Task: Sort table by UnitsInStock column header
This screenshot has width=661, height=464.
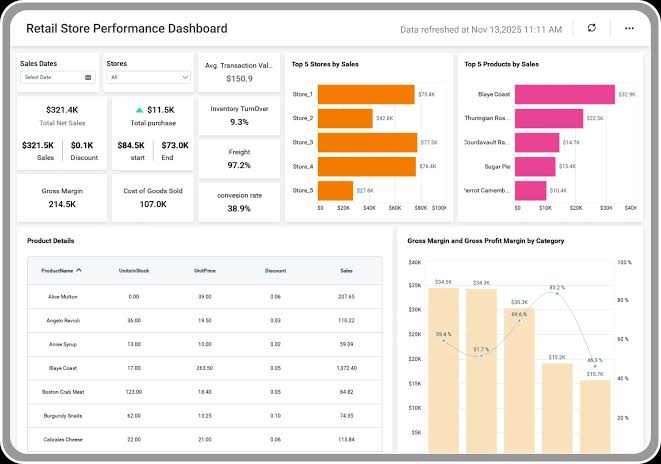Action: pos(134,271)
